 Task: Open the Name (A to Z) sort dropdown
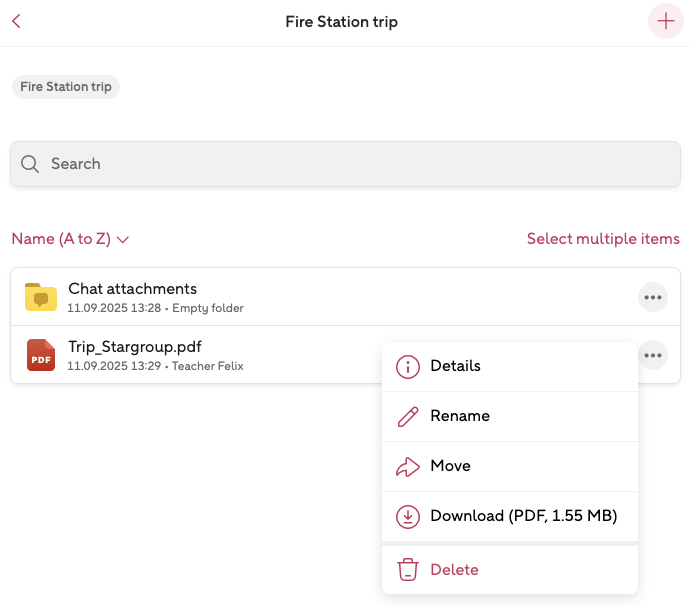70,239
